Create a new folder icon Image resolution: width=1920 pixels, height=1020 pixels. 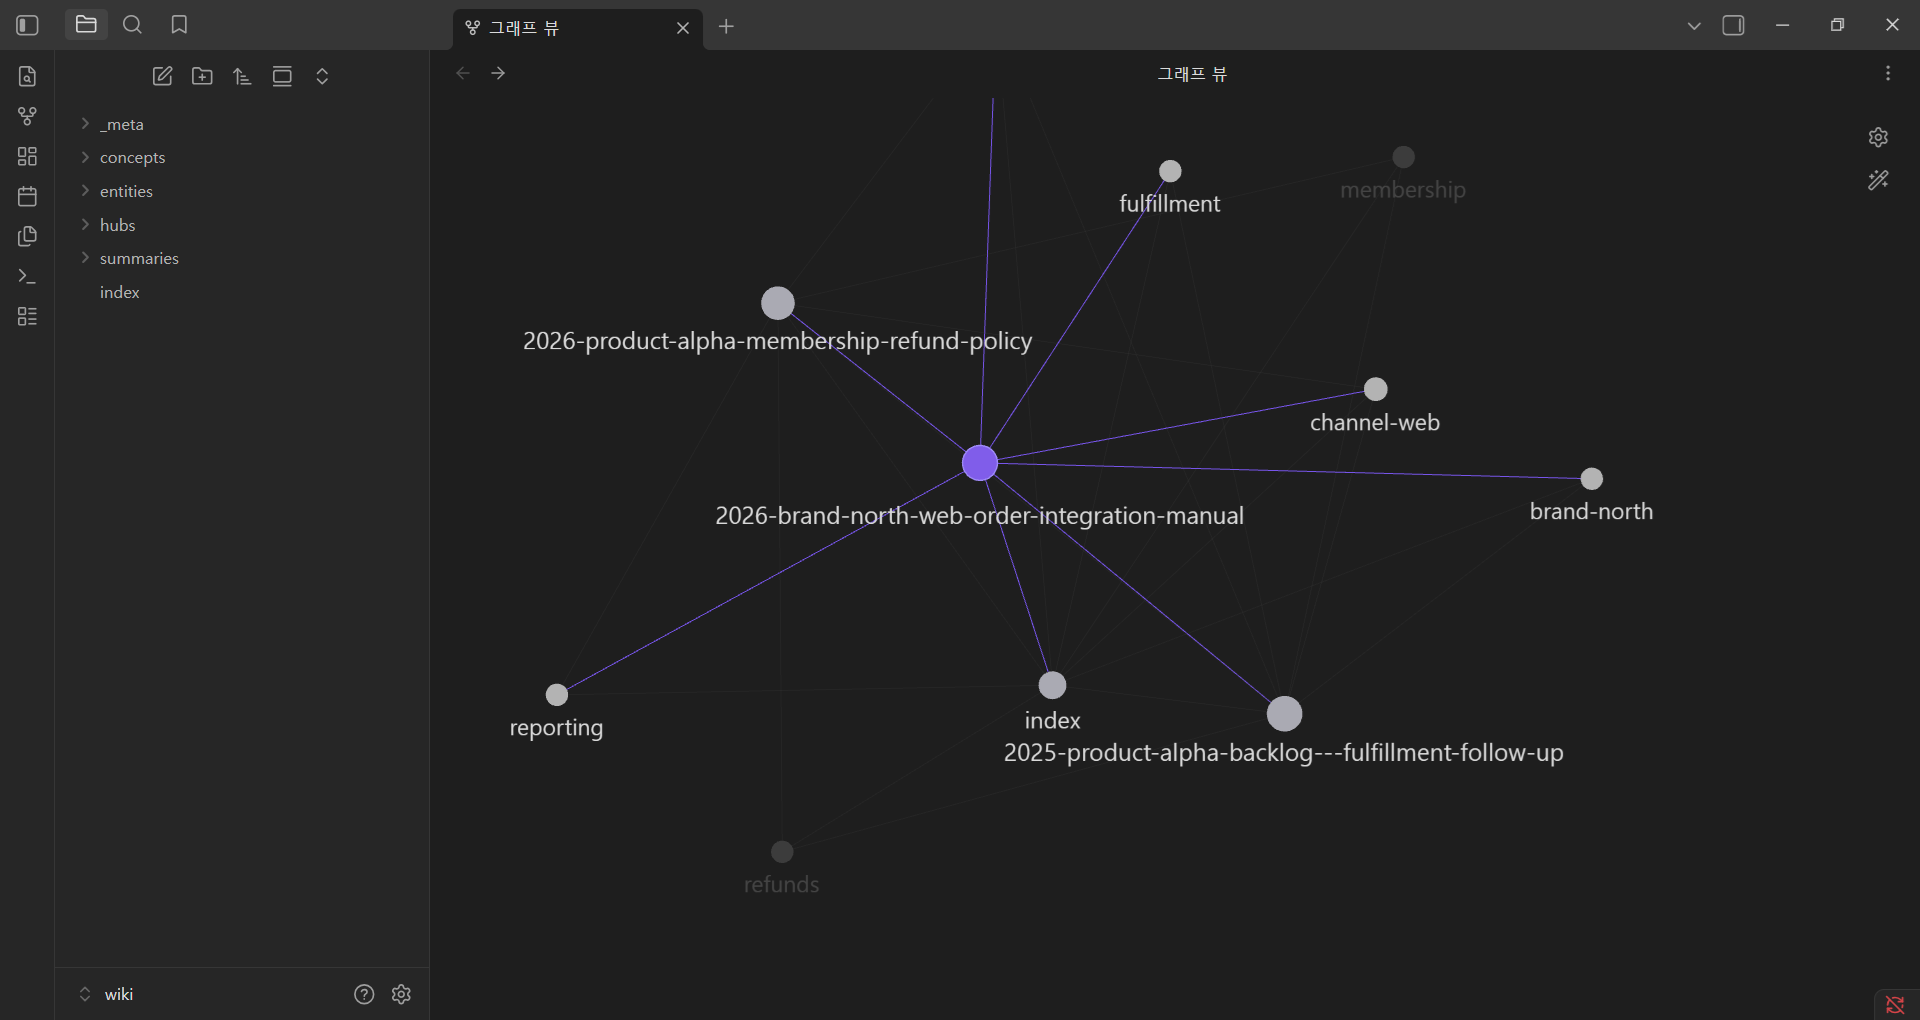(202, 76)
